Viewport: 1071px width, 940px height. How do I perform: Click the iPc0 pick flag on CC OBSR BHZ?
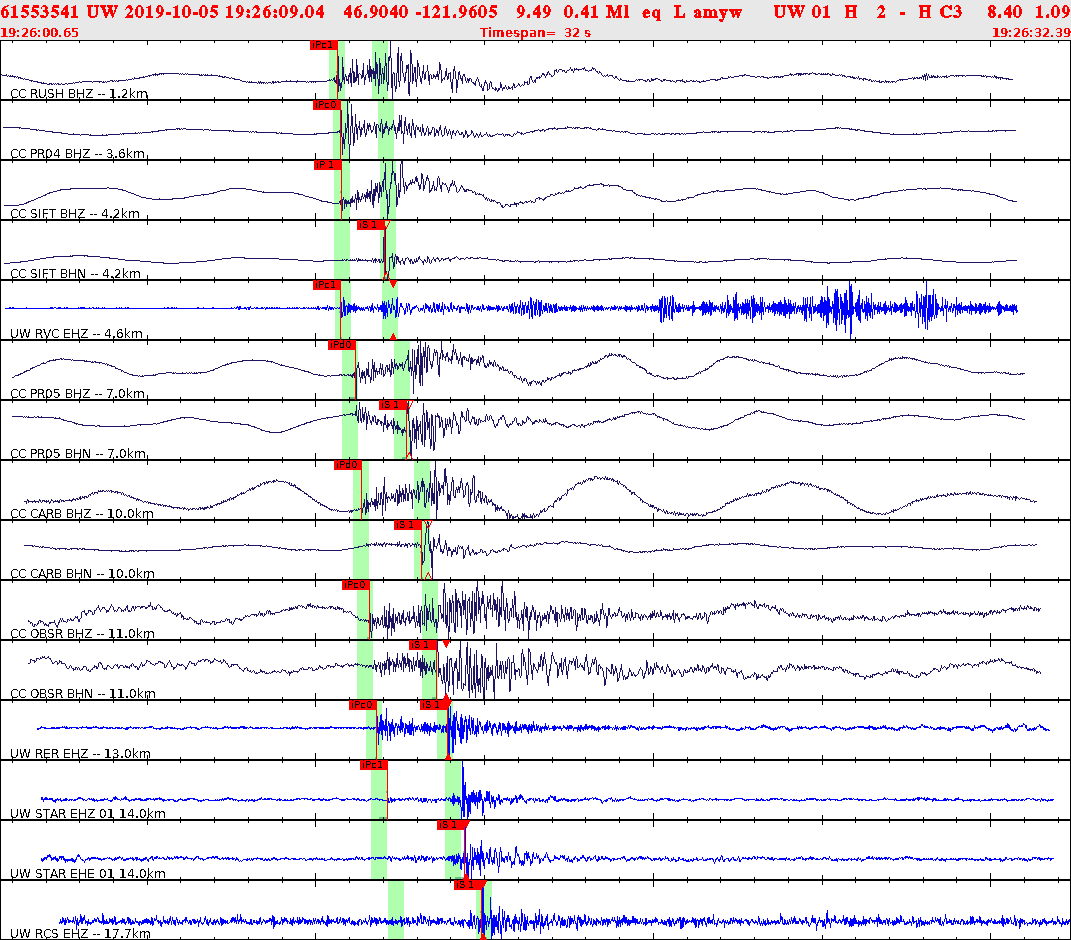click(x=355, y=585)
